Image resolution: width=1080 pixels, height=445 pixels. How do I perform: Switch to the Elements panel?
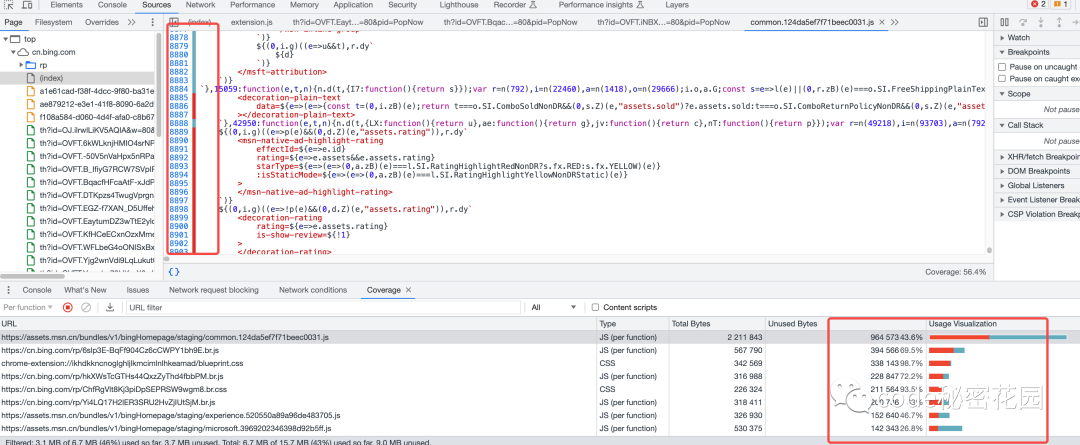coord(67,5)
